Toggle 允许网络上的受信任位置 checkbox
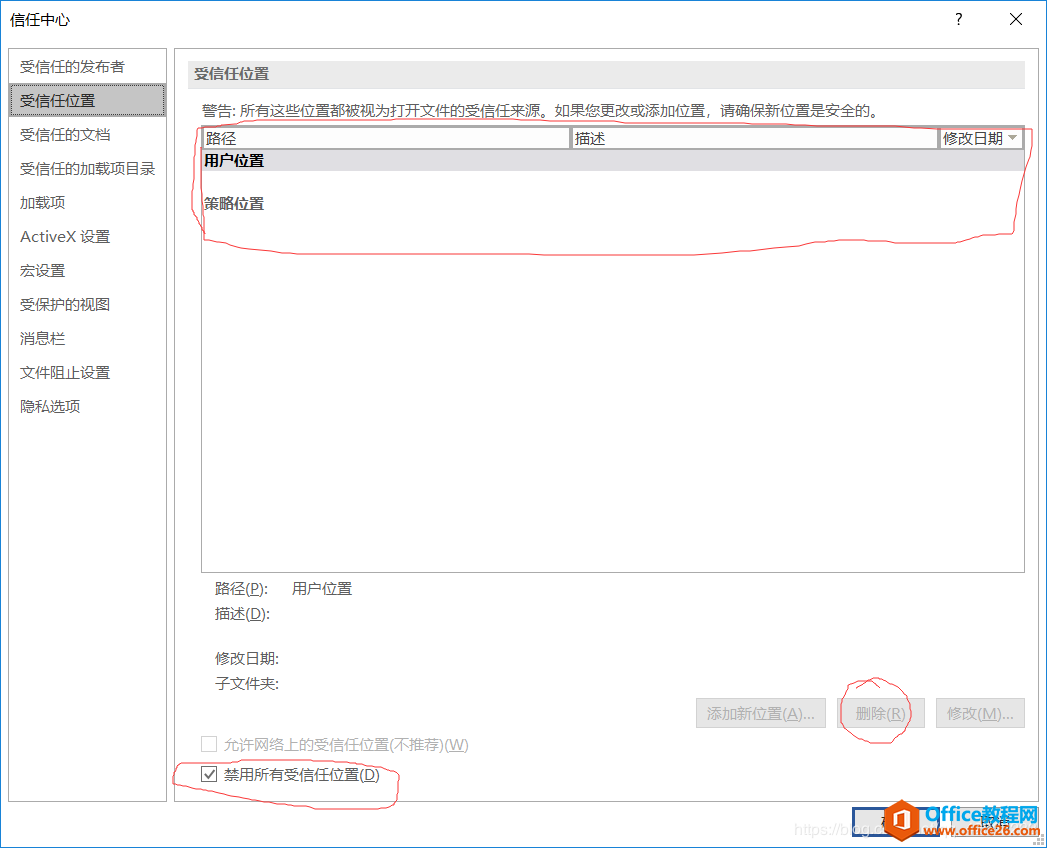 [x=209, y=743]
